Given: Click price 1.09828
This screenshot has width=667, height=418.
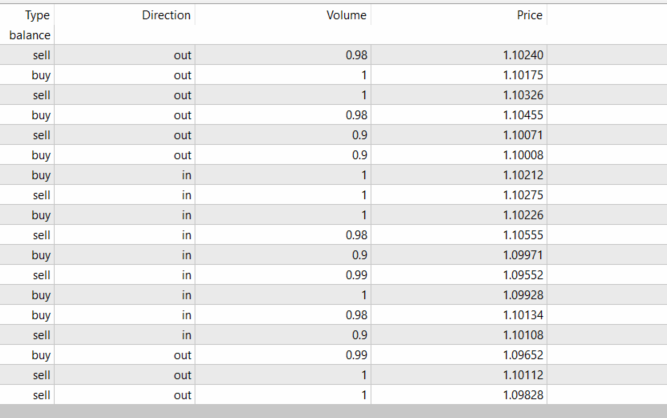Looking at the screenshot, I should pyautogui.click(x=523, y=395).
